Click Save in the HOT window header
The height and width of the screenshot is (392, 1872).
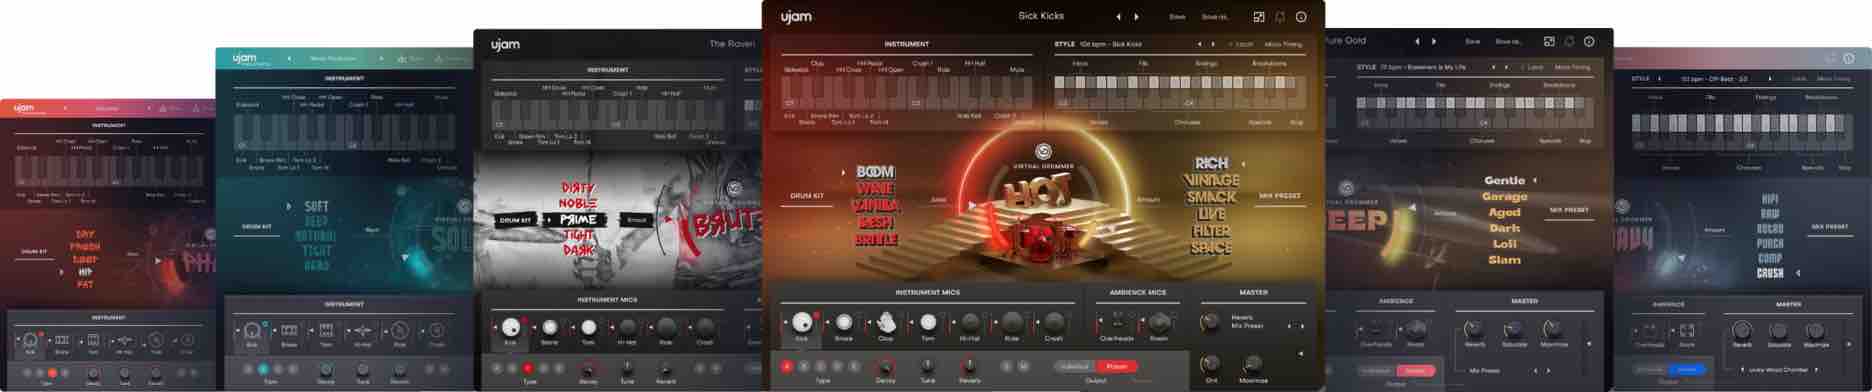click(x=1177, y=17)
